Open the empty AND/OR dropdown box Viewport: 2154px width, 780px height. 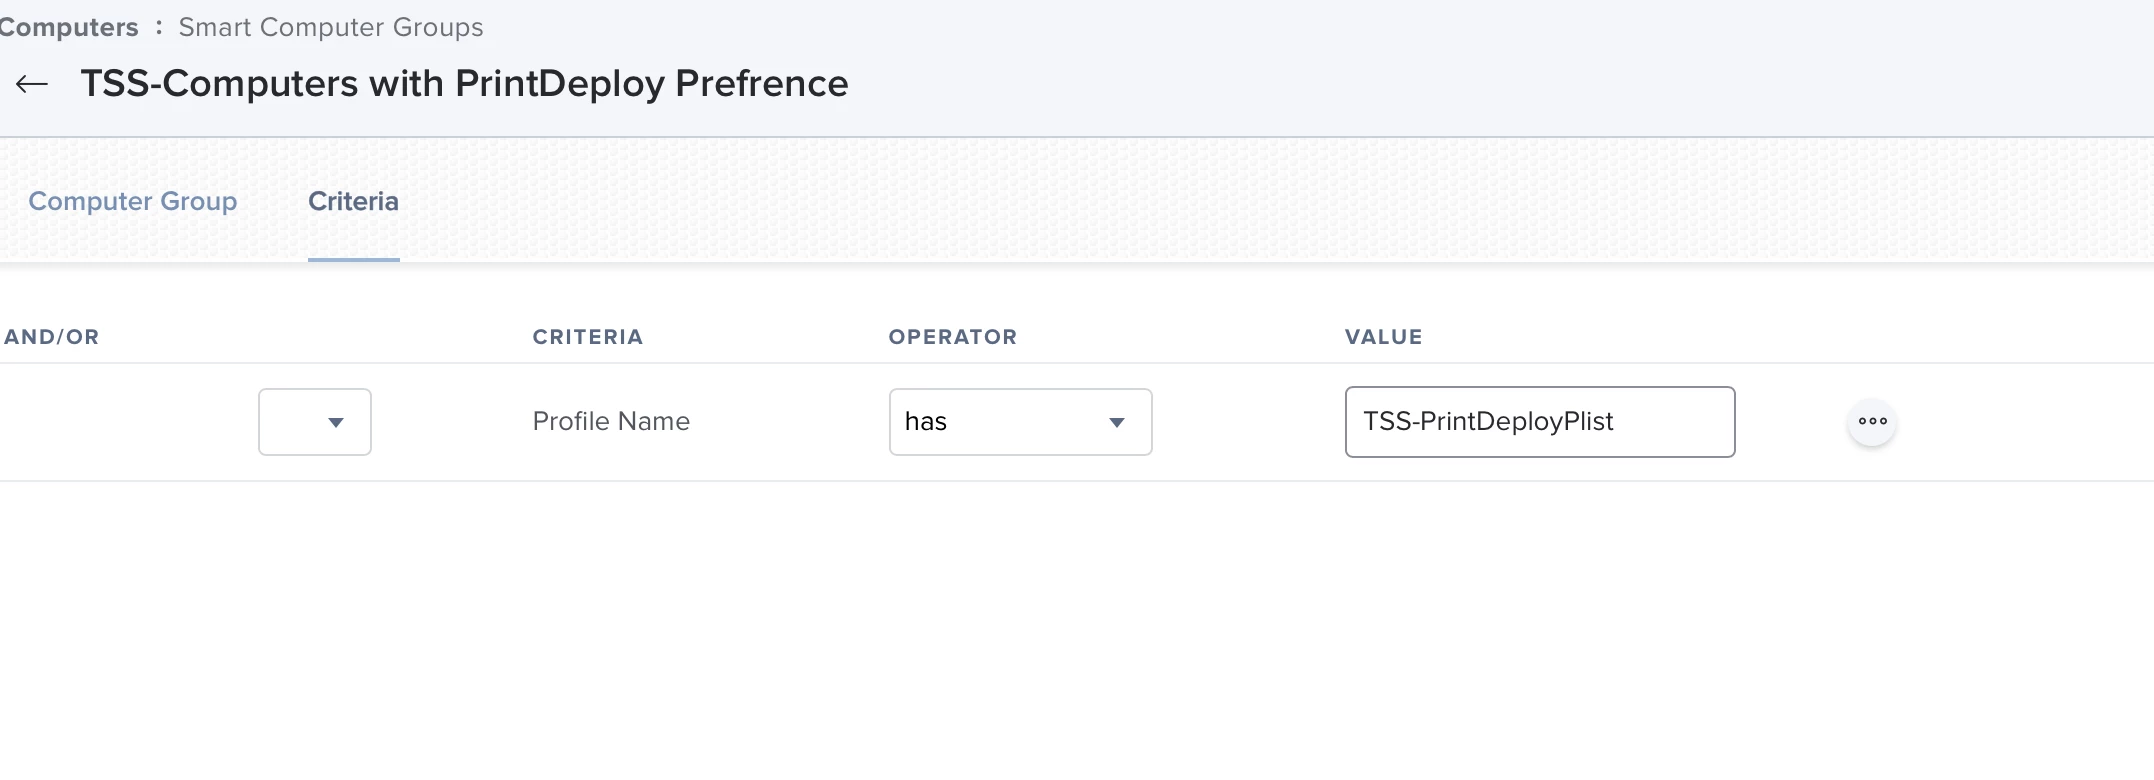[315, 422]
